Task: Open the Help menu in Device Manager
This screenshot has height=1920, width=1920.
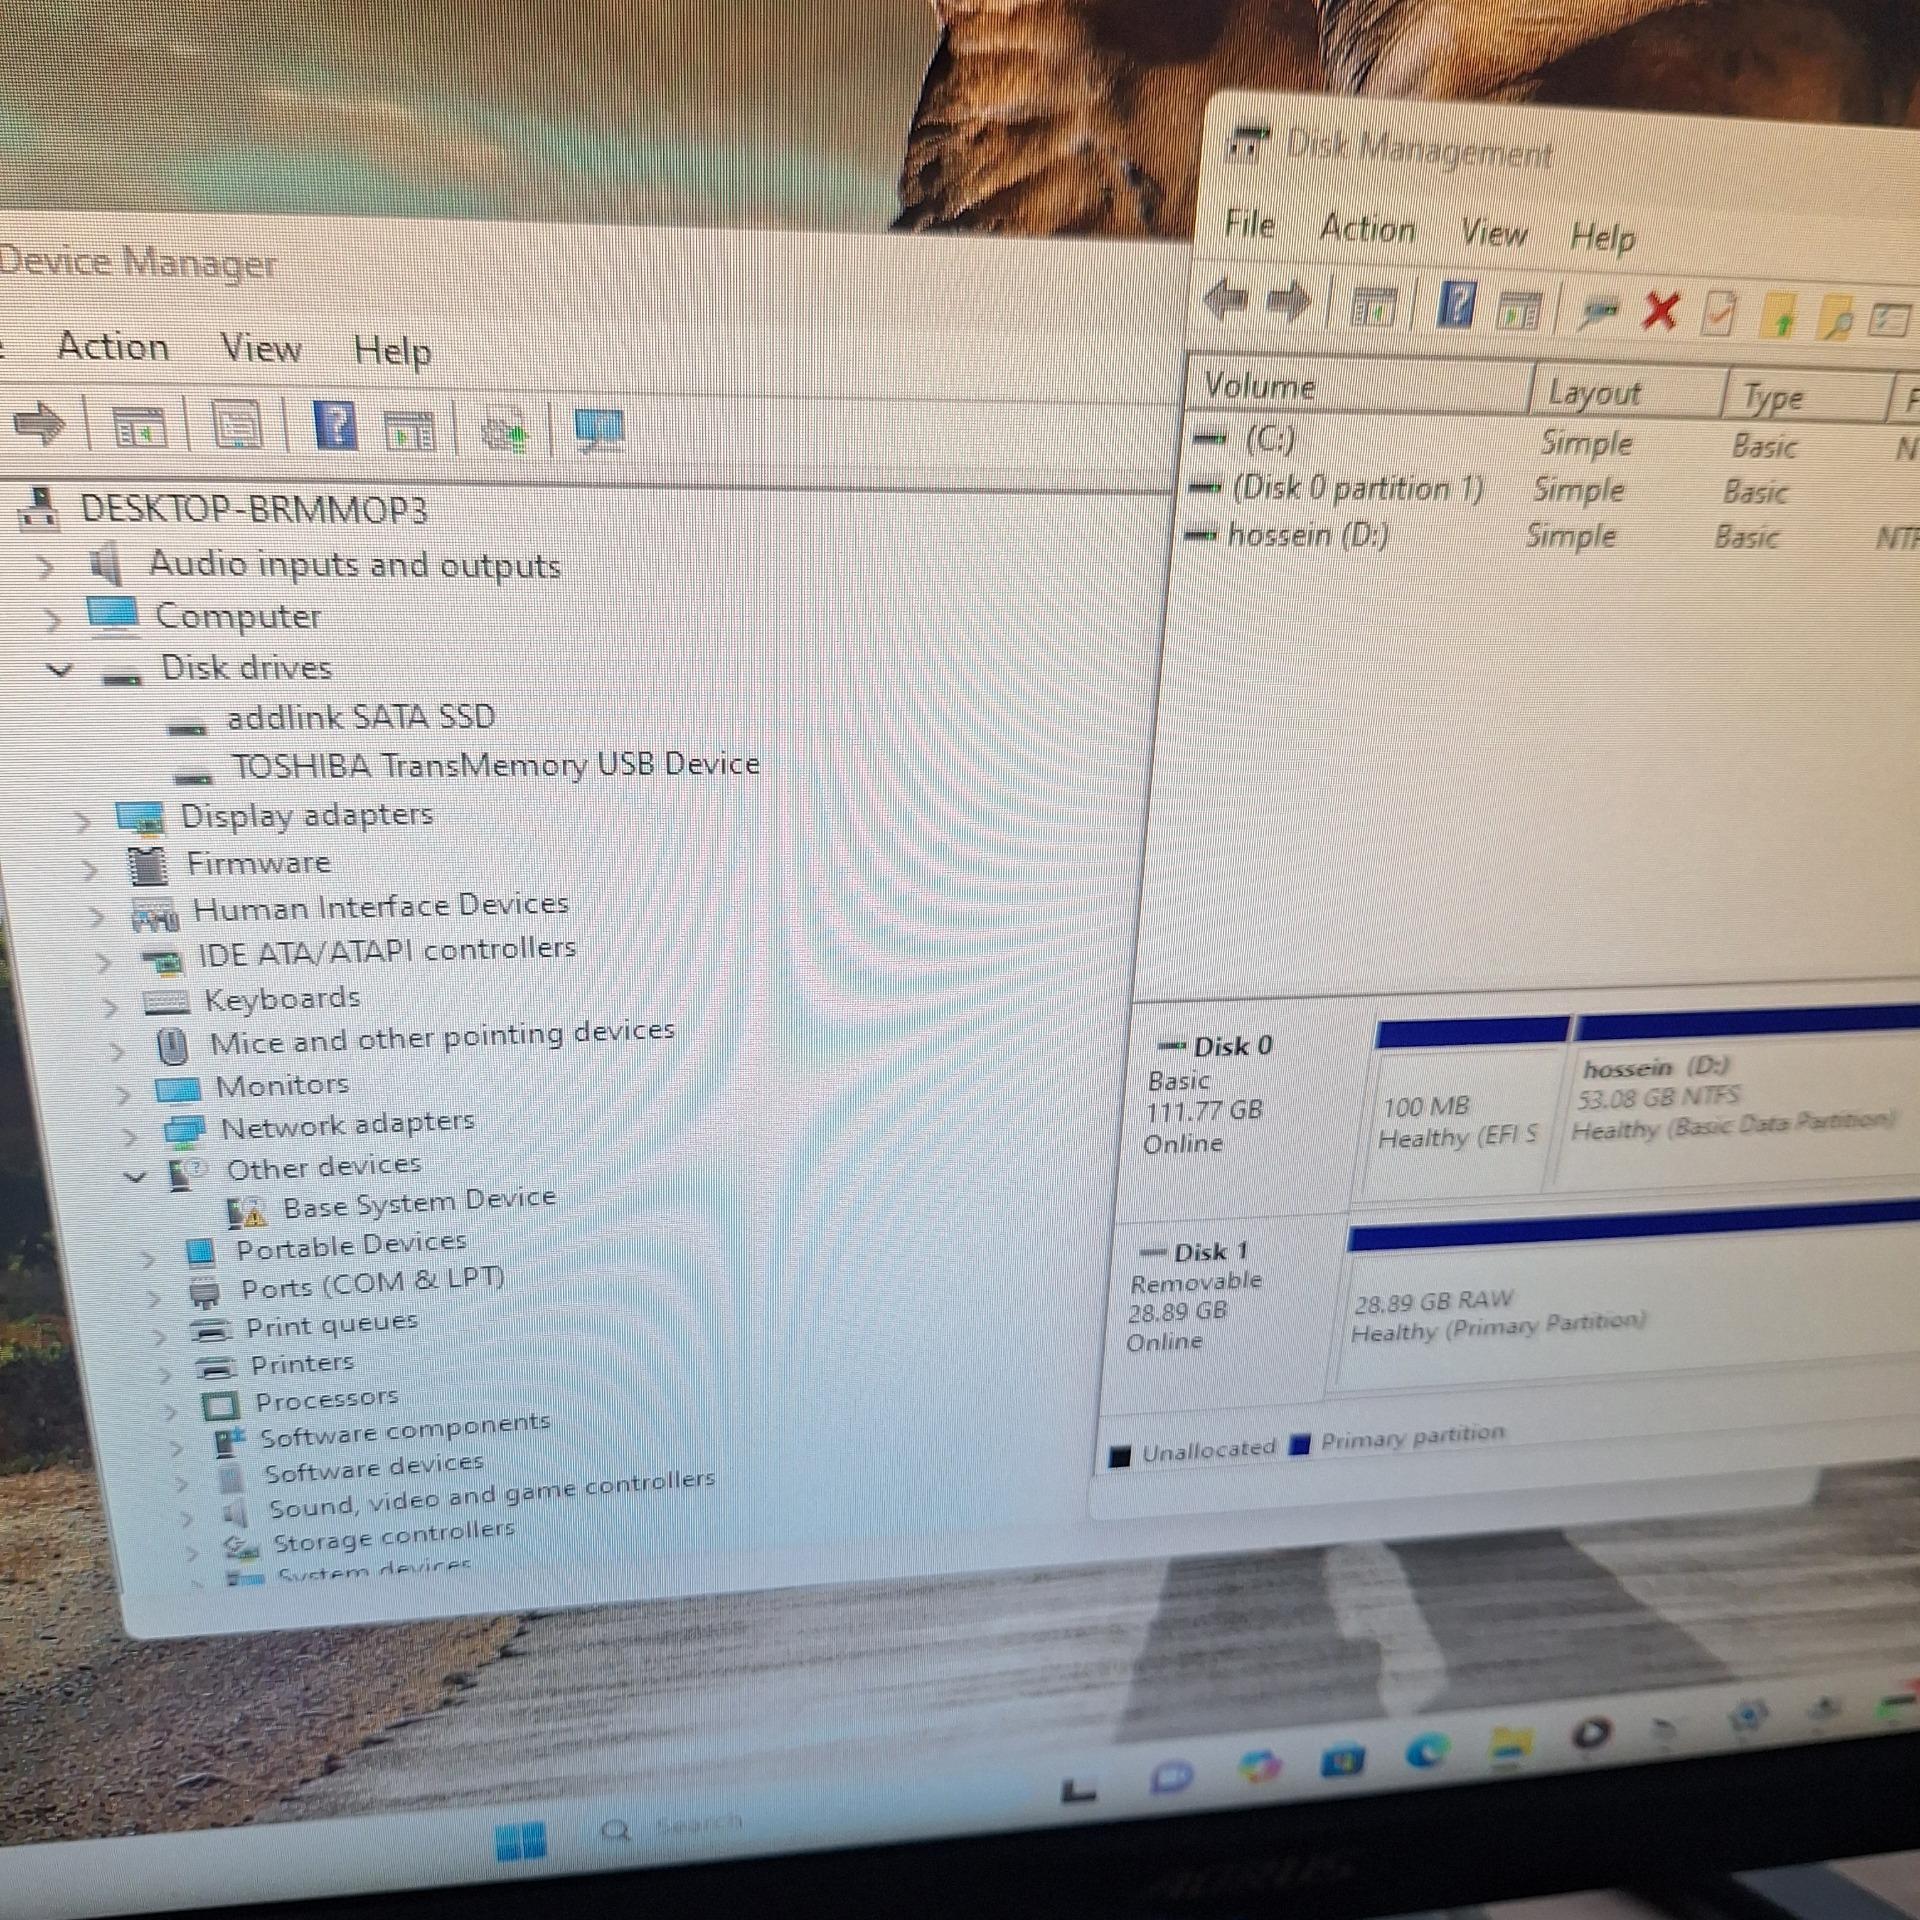Action: coord(393,351)
